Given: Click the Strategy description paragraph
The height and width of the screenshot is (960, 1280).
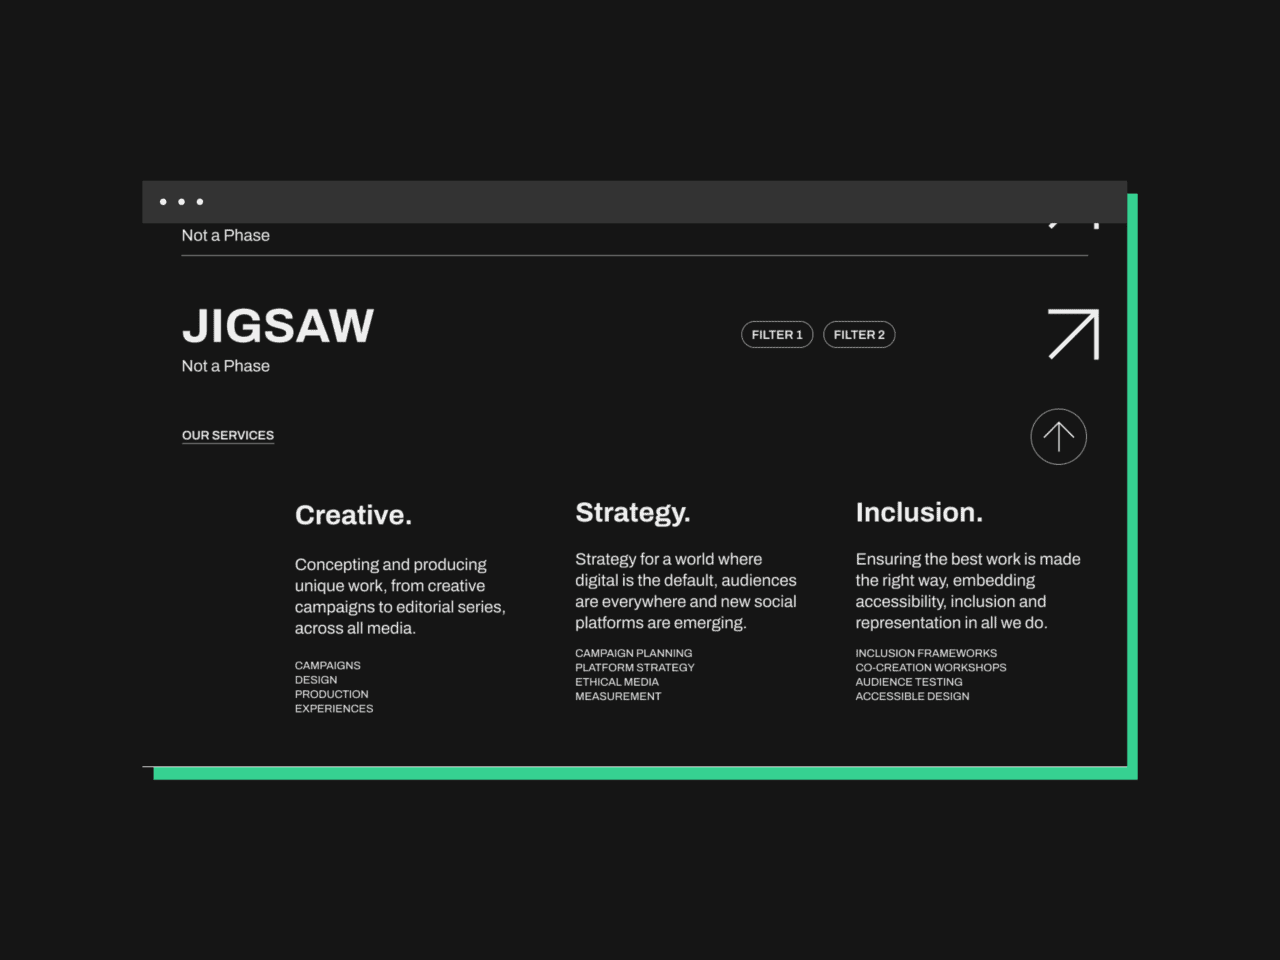Looking at the screenshot, I should [x=686, y=591].
